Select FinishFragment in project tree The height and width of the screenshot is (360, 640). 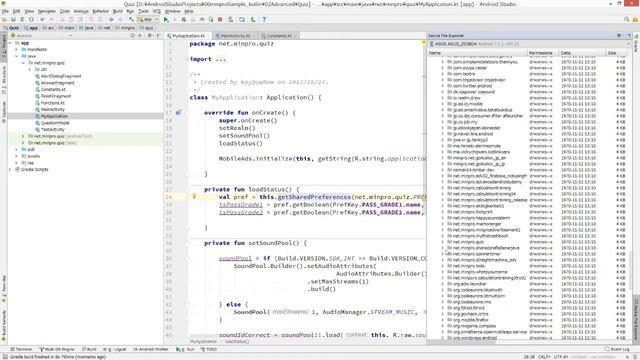[56, 96]
